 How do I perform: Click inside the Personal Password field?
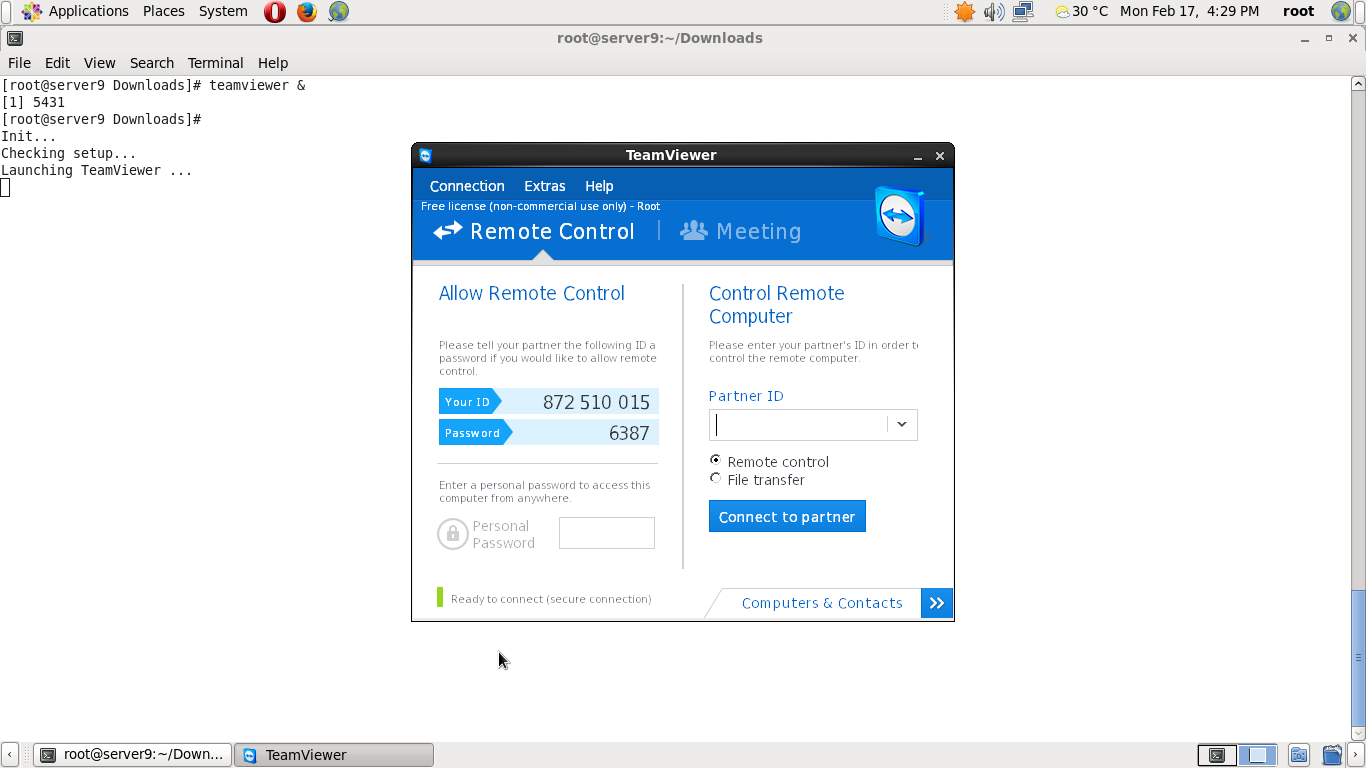pos(606,532)
